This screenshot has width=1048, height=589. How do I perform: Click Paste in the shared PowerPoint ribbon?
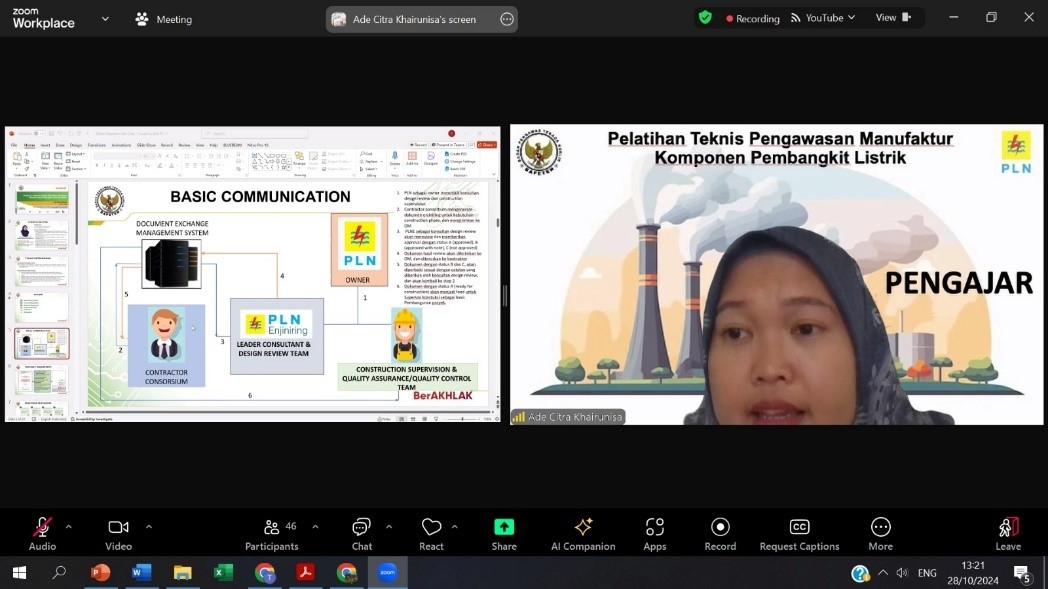pos(17,160)
